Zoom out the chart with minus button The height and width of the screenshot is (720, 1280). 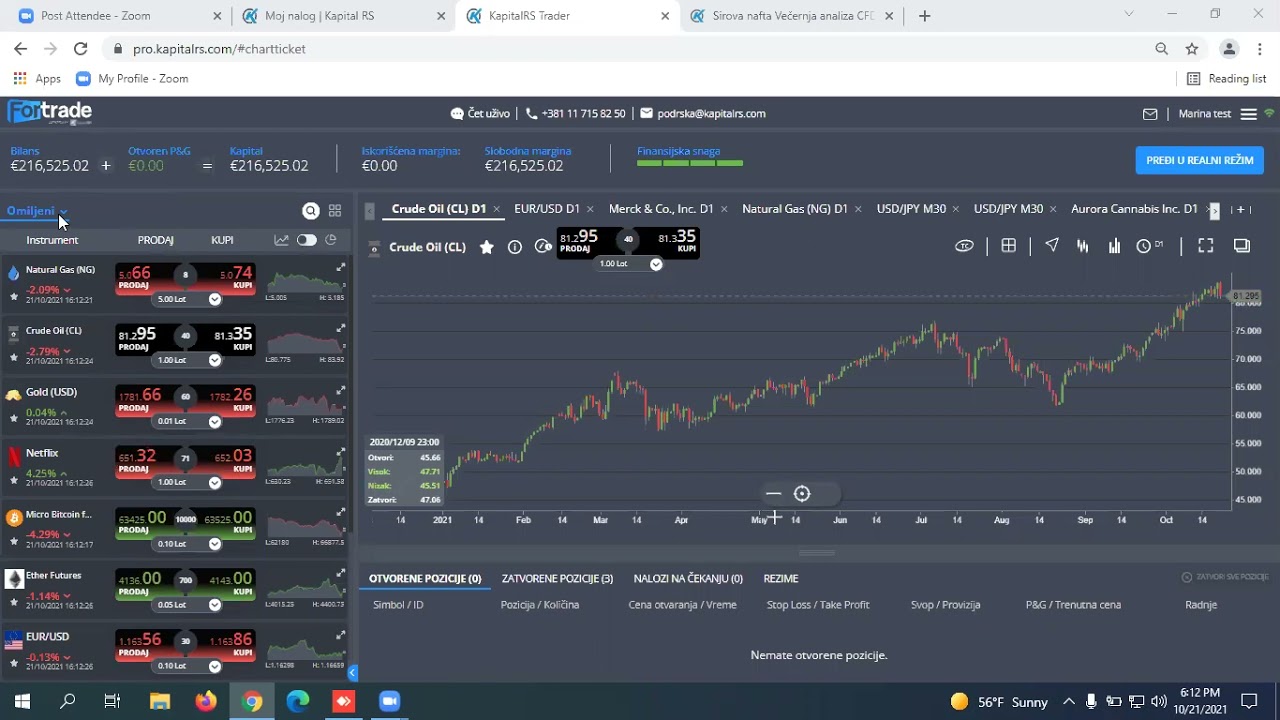tap(773, 494)
